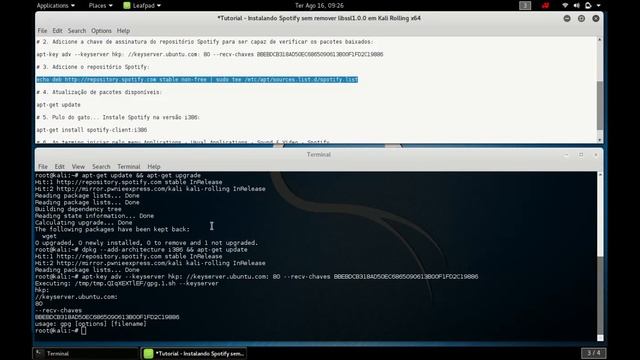The image size is (640, 360).
Task: Open the Leafpad Options menu
Action: click(x=101, y=31)
